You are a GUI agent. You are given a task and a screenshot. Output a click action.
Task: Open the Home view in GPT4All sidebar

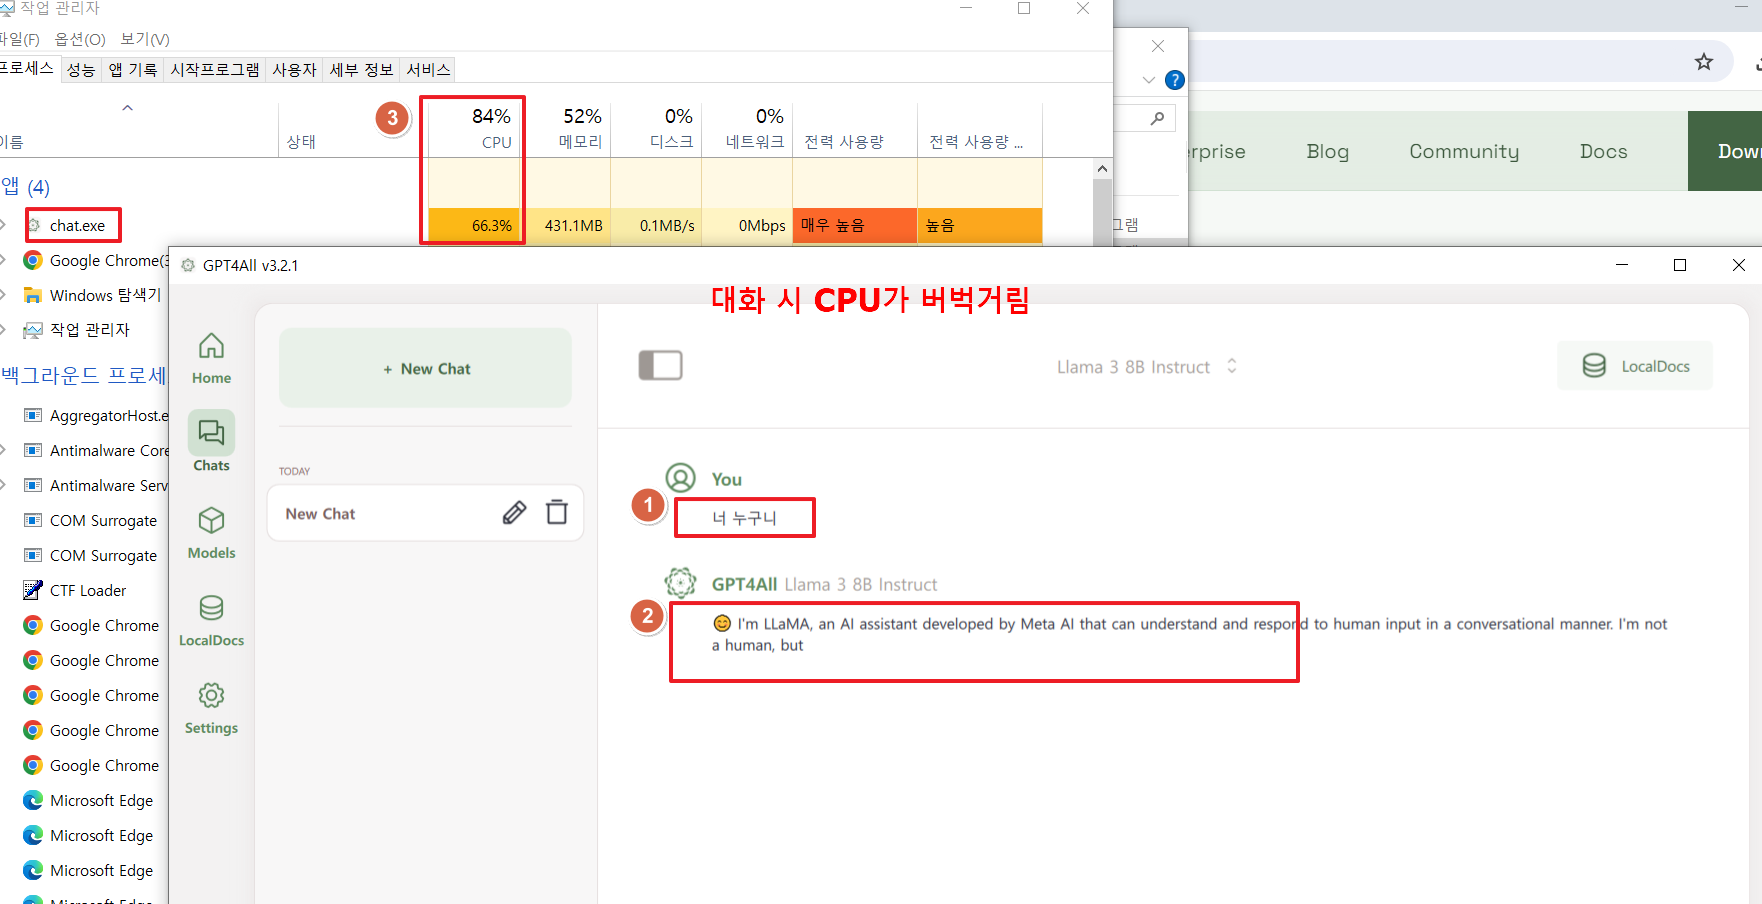[x=211, y=359]
